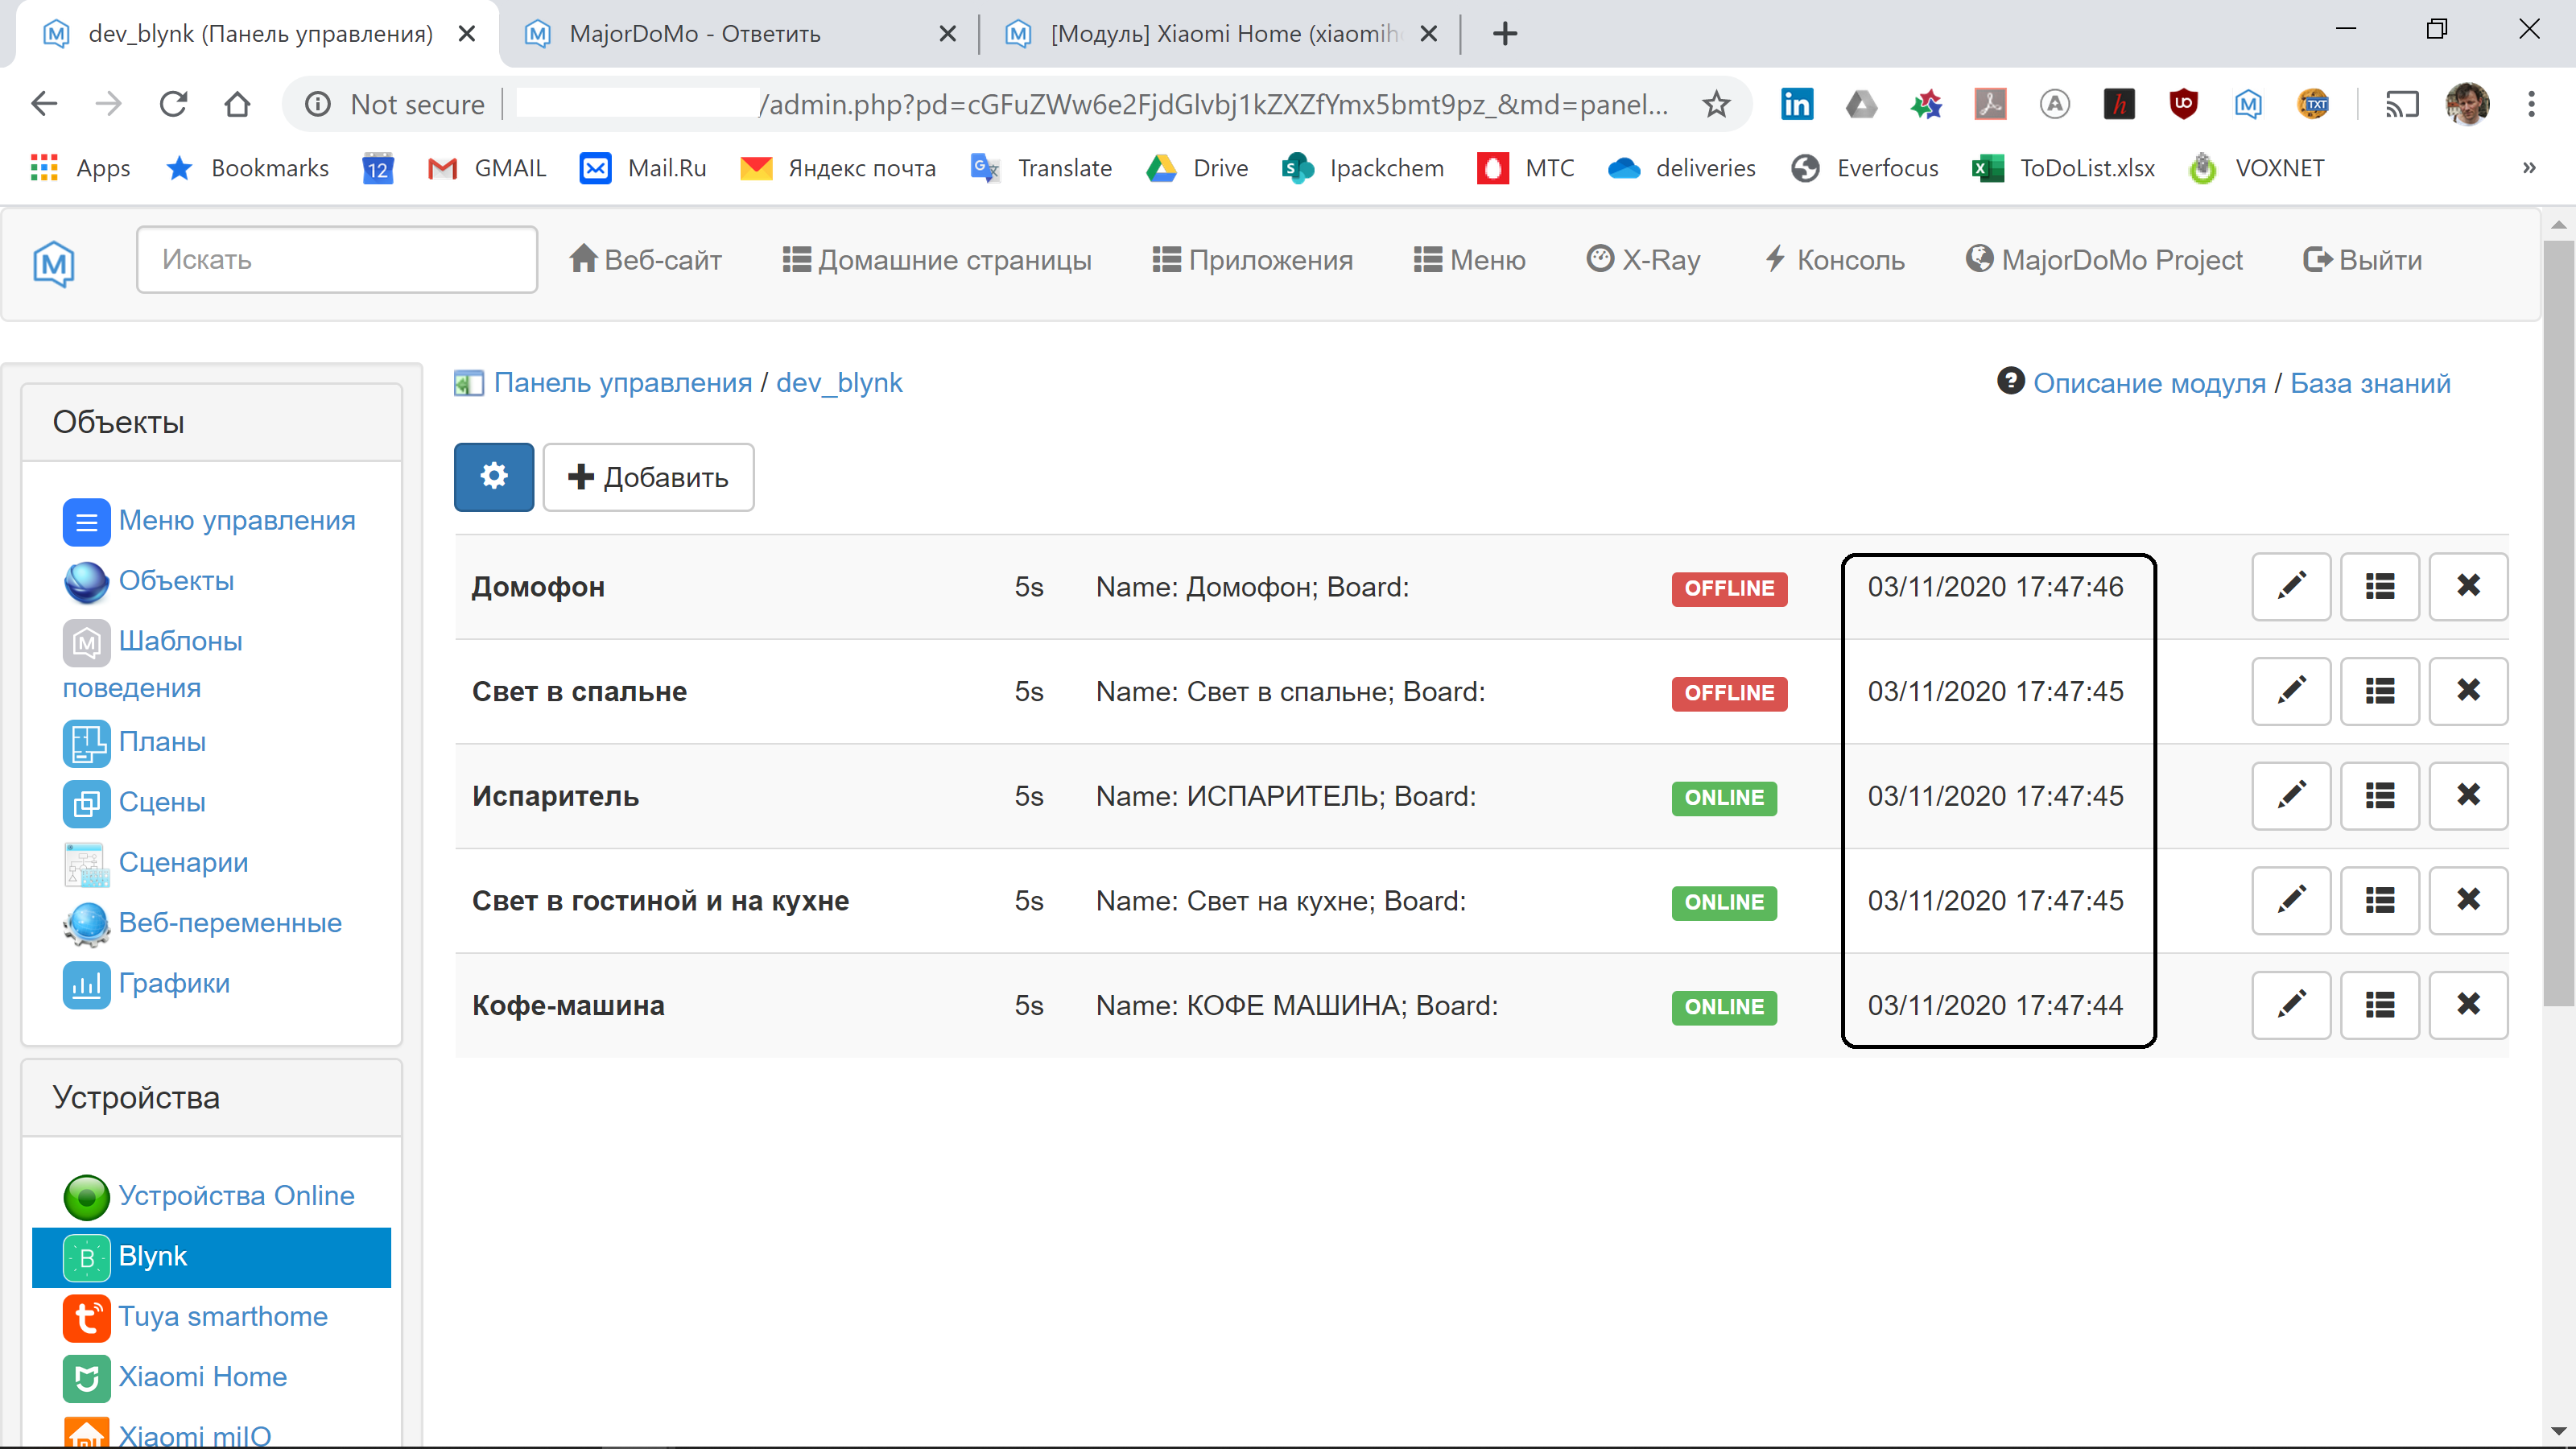The height and width of the screenshot is (1449, 2576).
Task: Expand the Приложения navigation menu
Action: click(x=1252, y=260)
